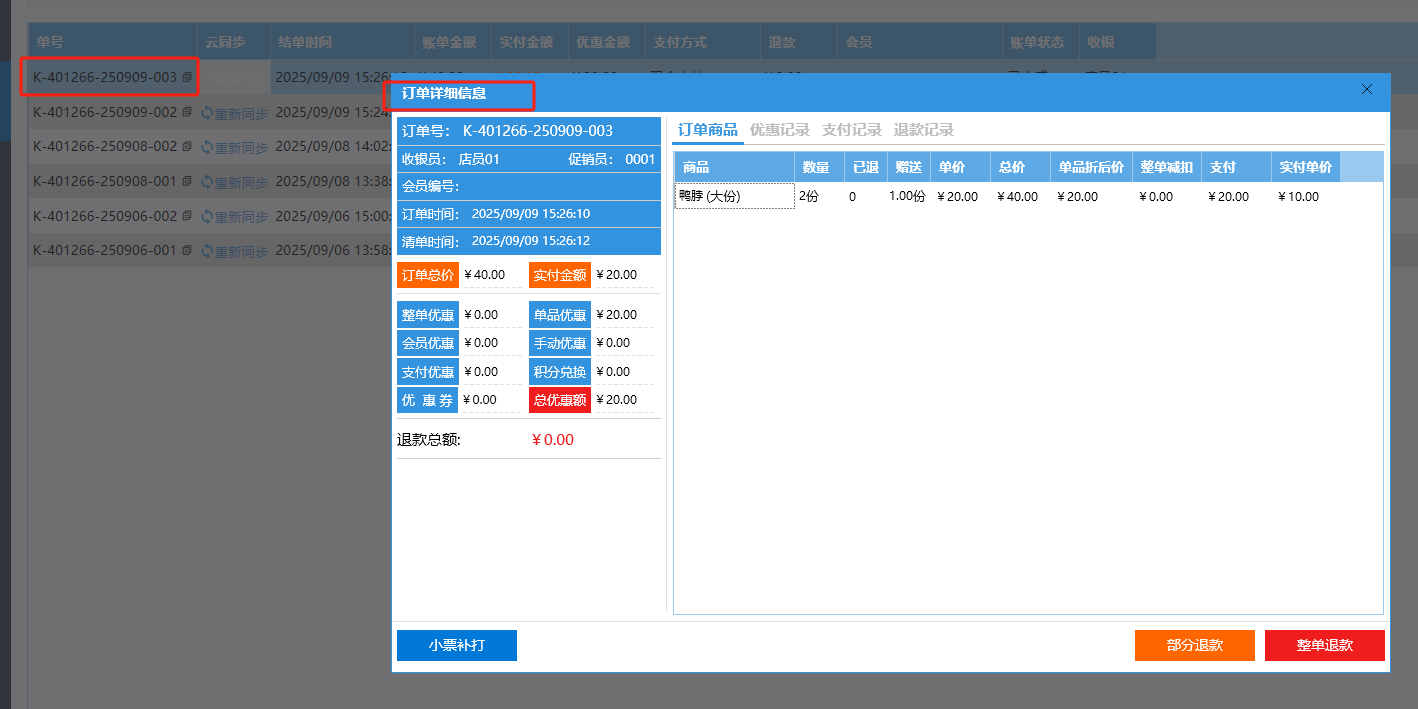Click 重新同步 for order K-401266-250908-001
This screenshot has height=709, width=1418.
coord(235,182)
